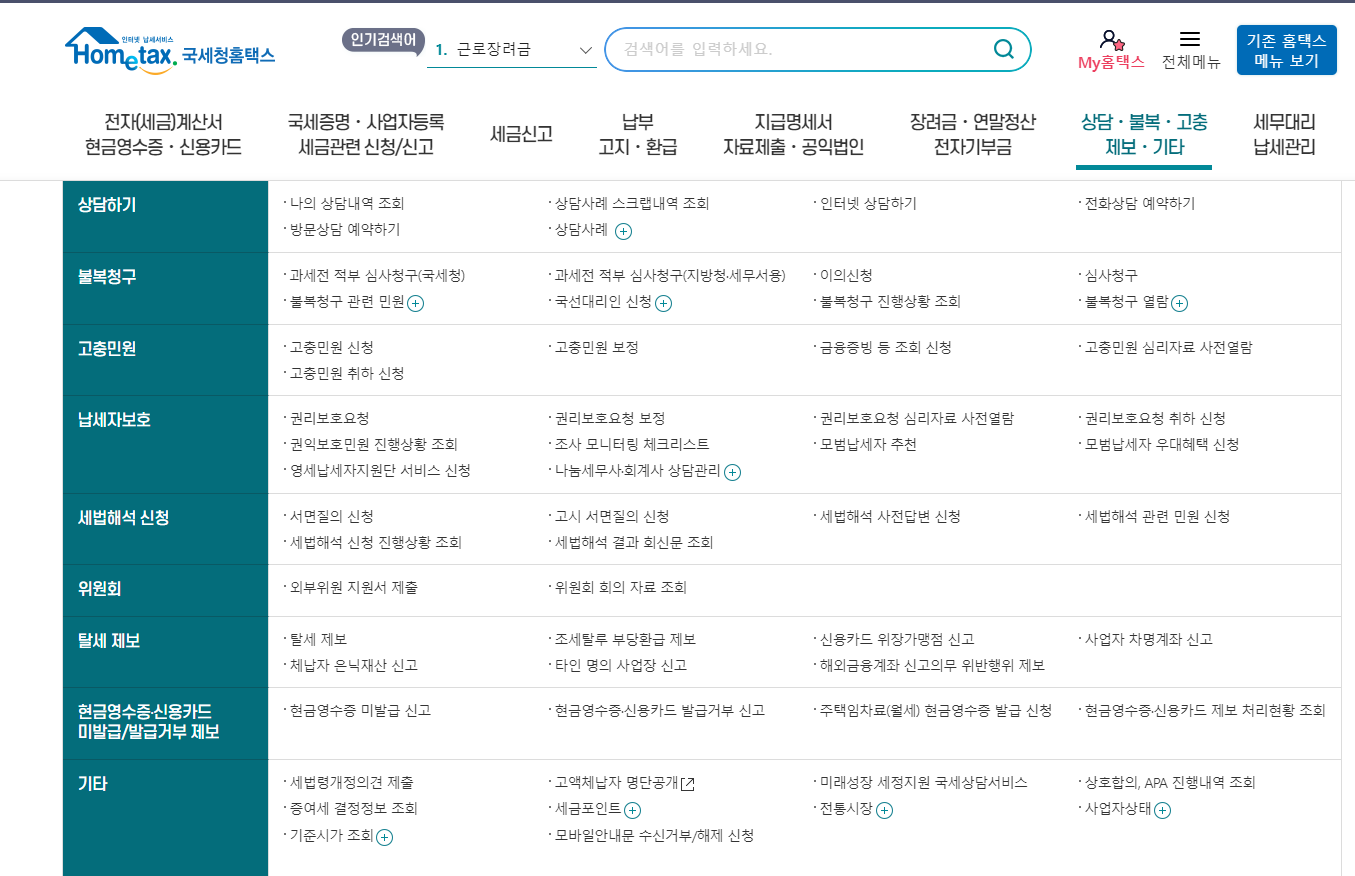Open My홈택스 using the person icon
Image resolution: width=1355 pixels, height=876 pixels.
point(1108,38)
